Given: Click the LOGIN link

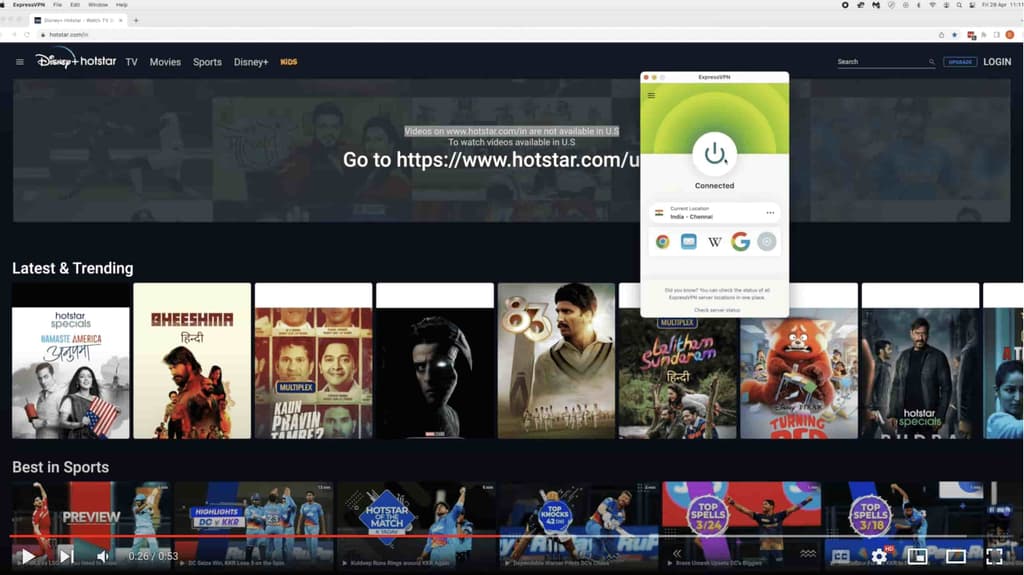Looking at the screenshot, I should (x=997, y=62).
